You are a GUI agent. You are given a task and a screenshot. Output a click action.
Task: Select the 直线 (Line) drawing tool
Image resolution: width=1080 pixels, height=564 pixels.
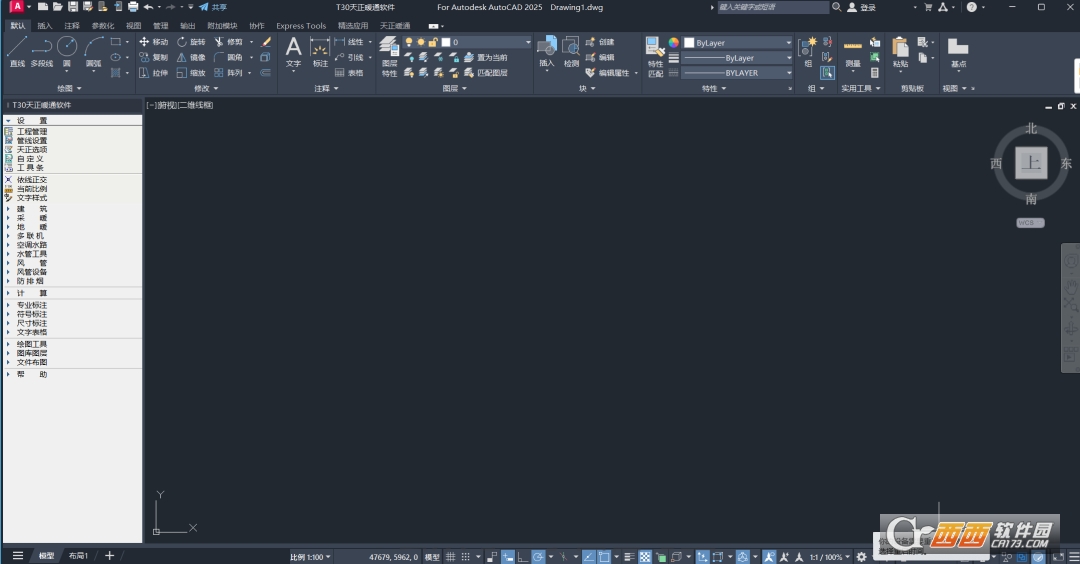click(17, 52)
